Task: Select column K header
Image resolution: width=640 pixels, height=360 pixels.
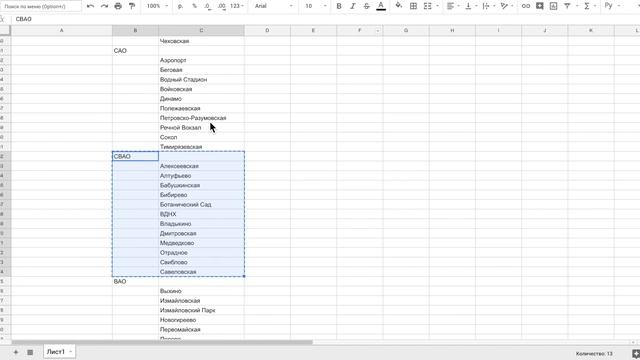Action: 591,30
